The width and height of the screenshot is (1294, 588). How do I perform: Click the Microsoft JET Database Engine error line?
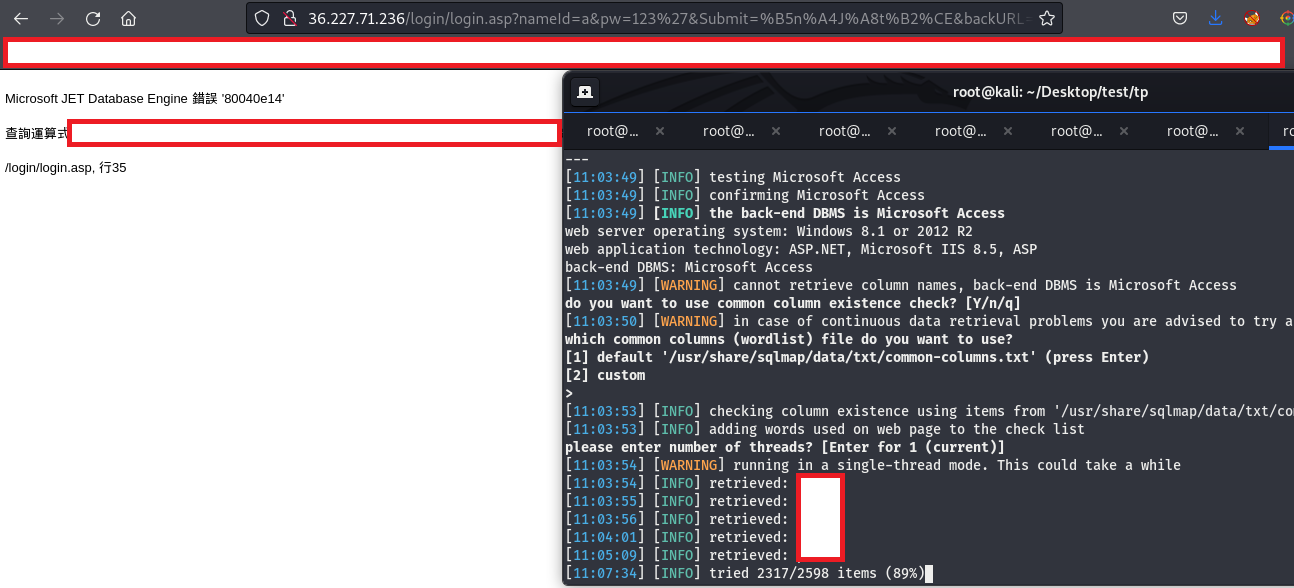(x=145, y=98)
